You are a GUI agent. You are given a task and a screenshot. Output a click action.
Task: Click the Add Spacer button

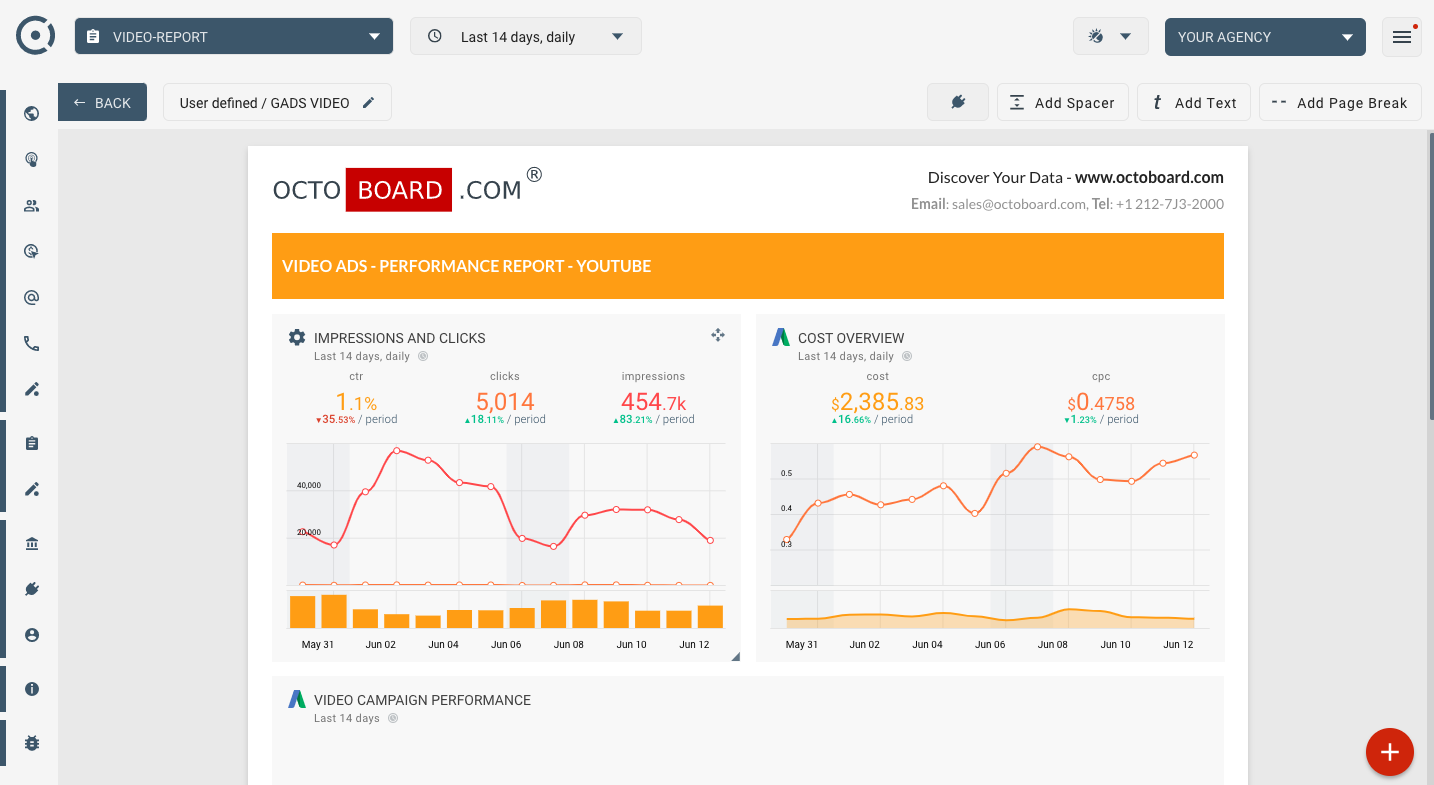pyautogui.click(x=1063, y=102)
